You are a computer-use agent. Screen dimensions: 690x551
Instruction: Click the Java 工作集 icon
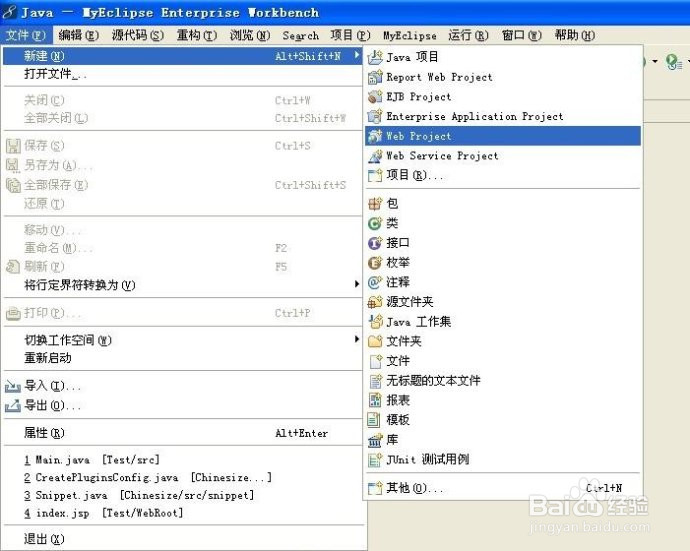(375, 322)
